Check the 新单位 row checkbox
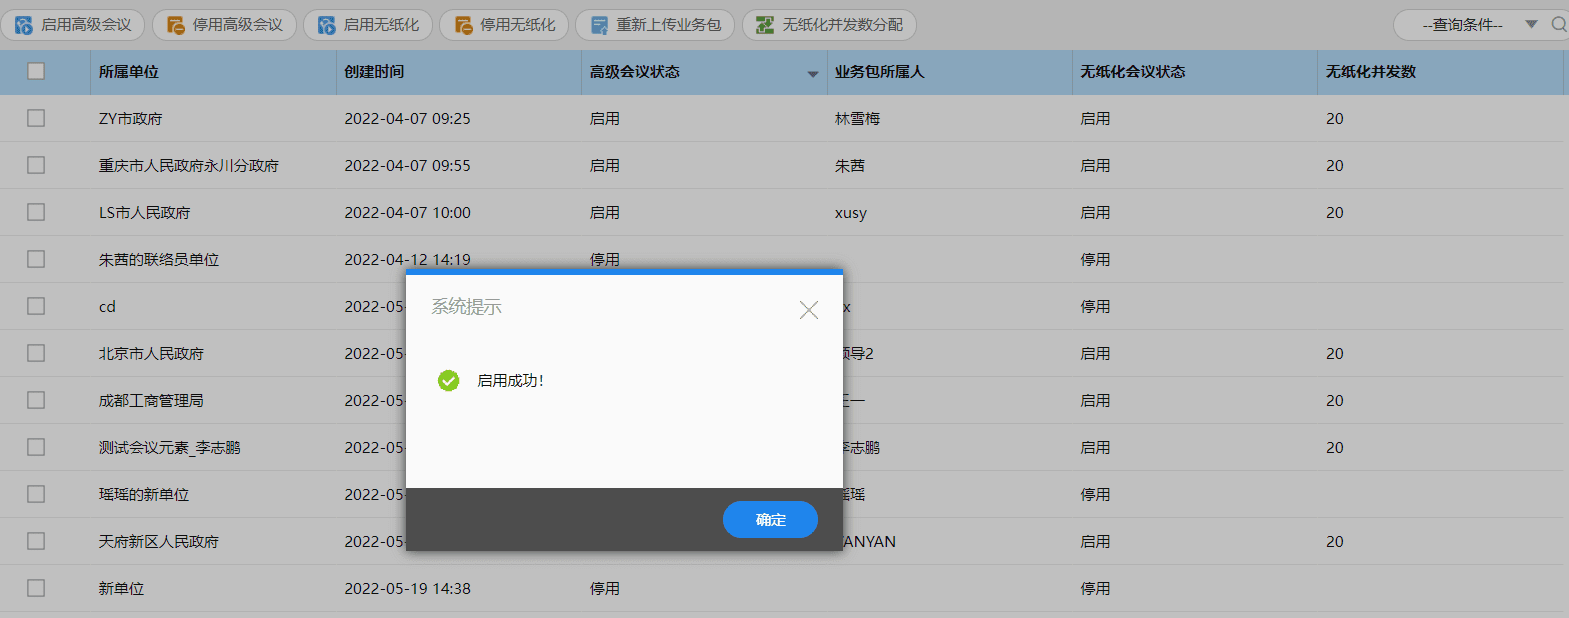The height and width of the screenshot is (618, 1569). 36,588
